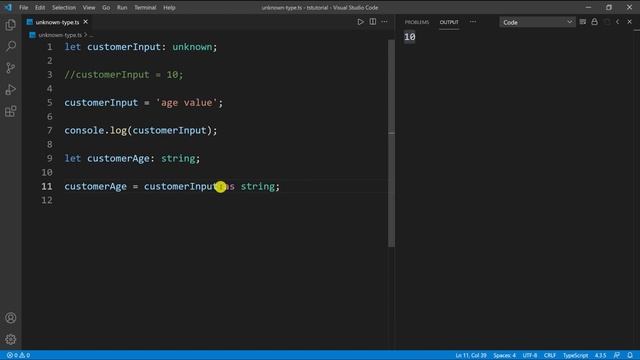Open the notifications bell in status bar
The height and width of the screenshot is (360, 640).
point(630,355)
